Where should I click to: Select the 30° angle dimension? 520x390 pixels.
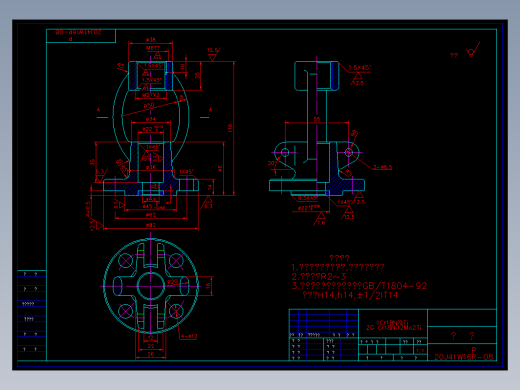[272, 163]
